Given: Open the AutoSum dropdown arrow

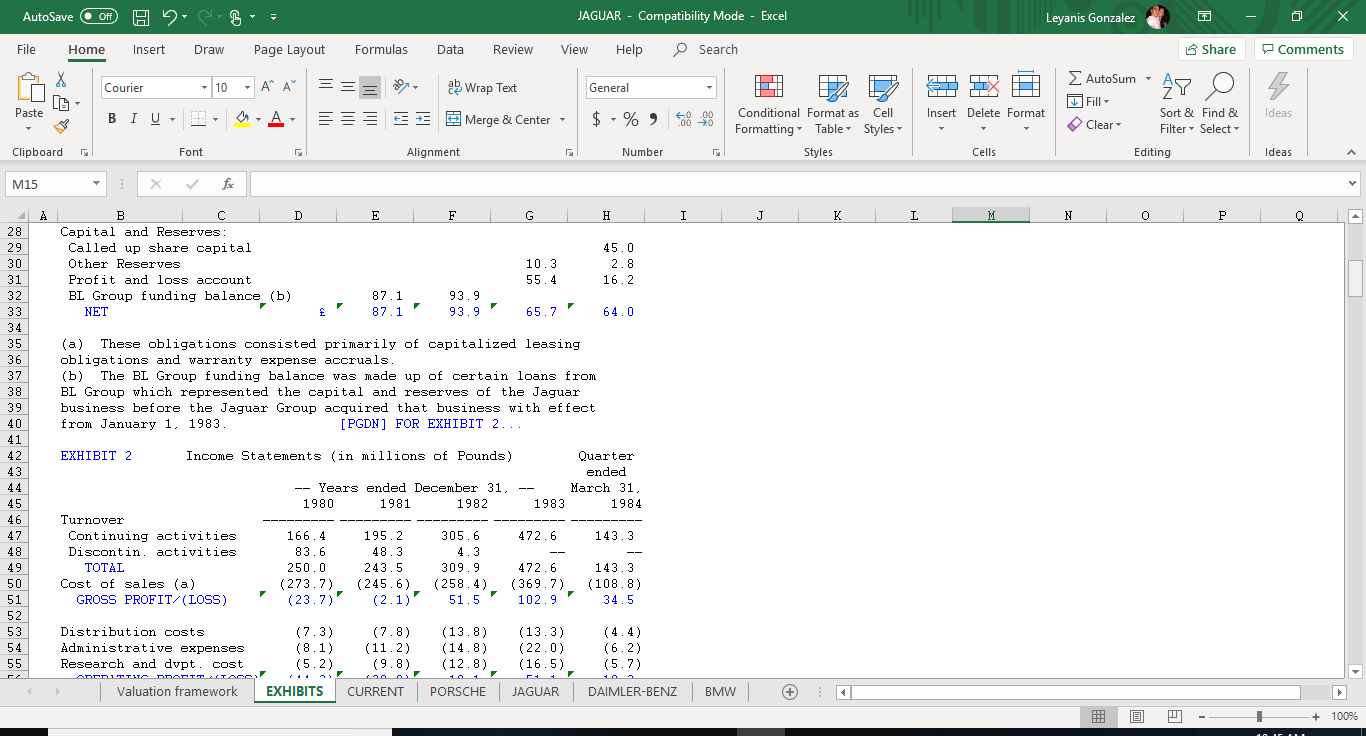Looking at the screenshot, I should pyautogui.click(x=1148, y=78).
